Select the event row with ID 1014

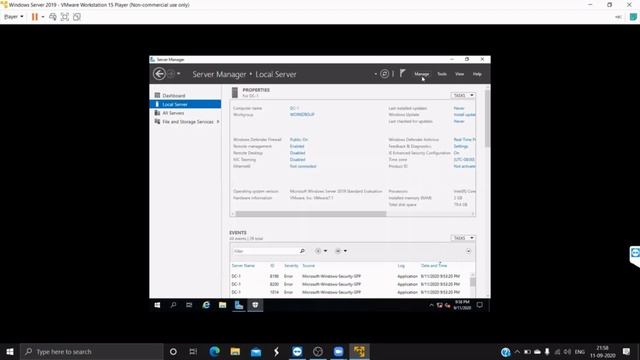[x=350, y=292]
